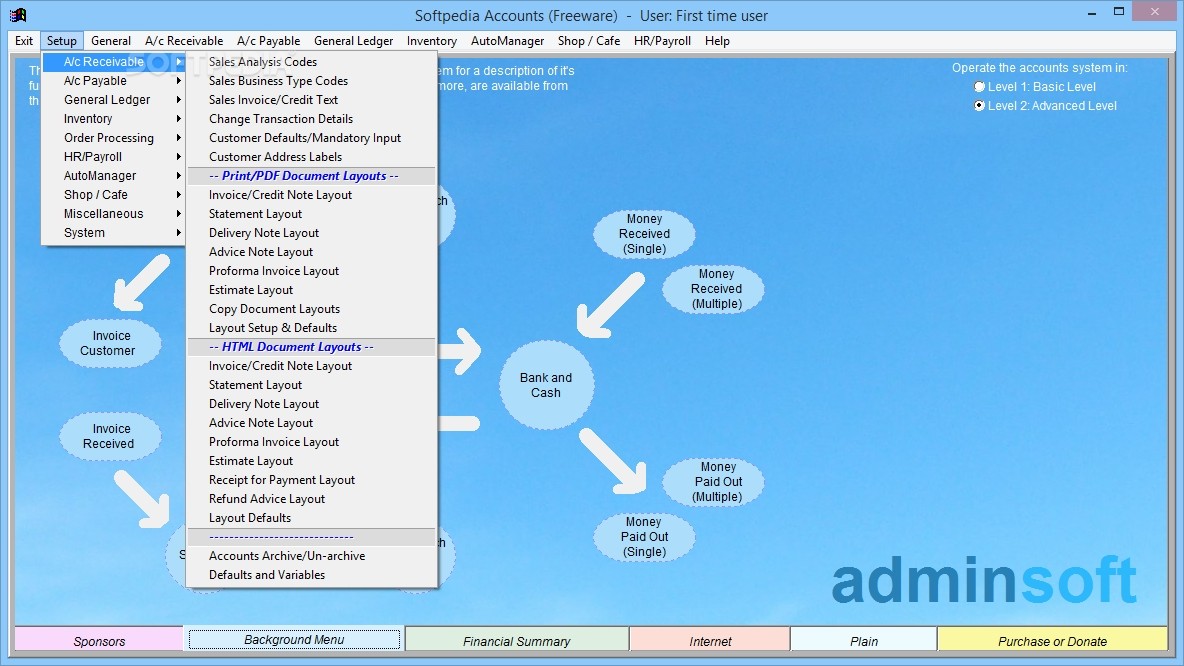Open Accounts Archive/Un-archive
Image resolution: width=1184 pixels, height=666 pixels.
(311, 556)
